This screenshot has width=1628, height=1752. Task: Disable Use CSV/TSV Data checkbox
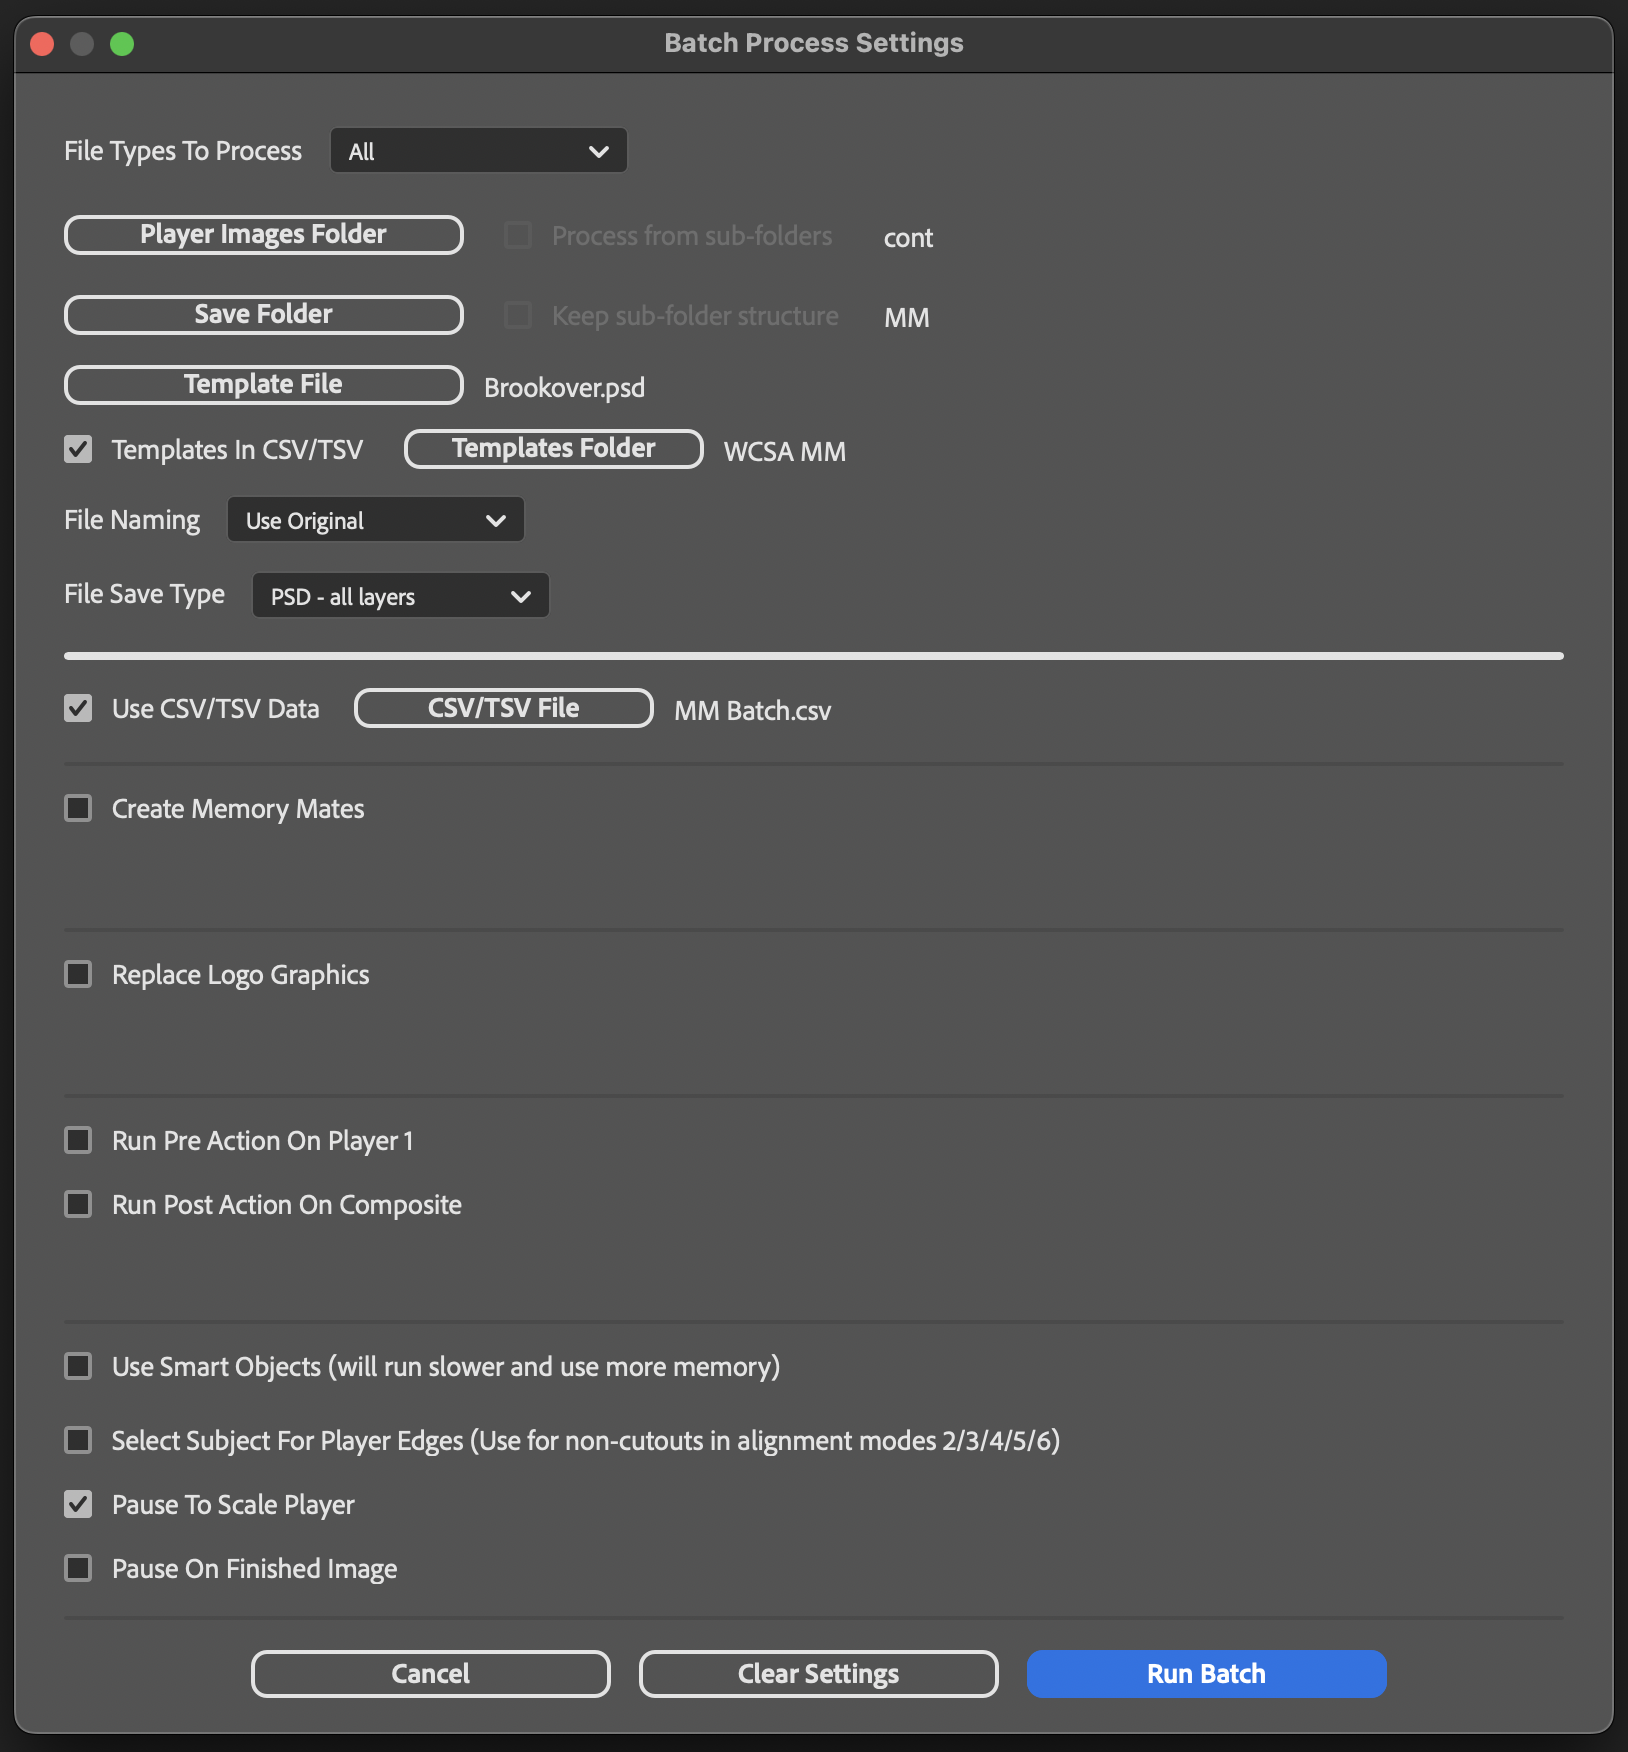[x=78, y=709]
